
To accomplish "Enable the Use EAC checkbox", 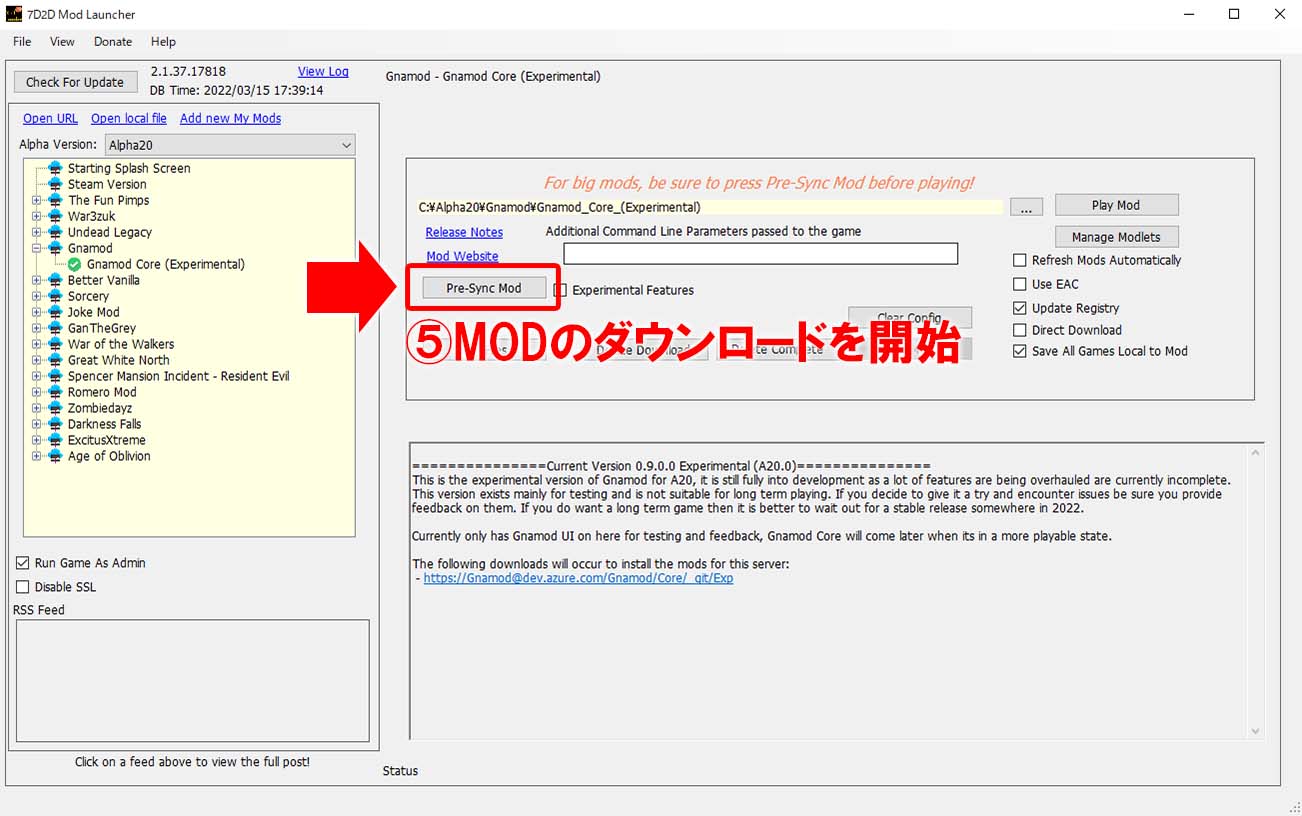I will pos(1020,284).
